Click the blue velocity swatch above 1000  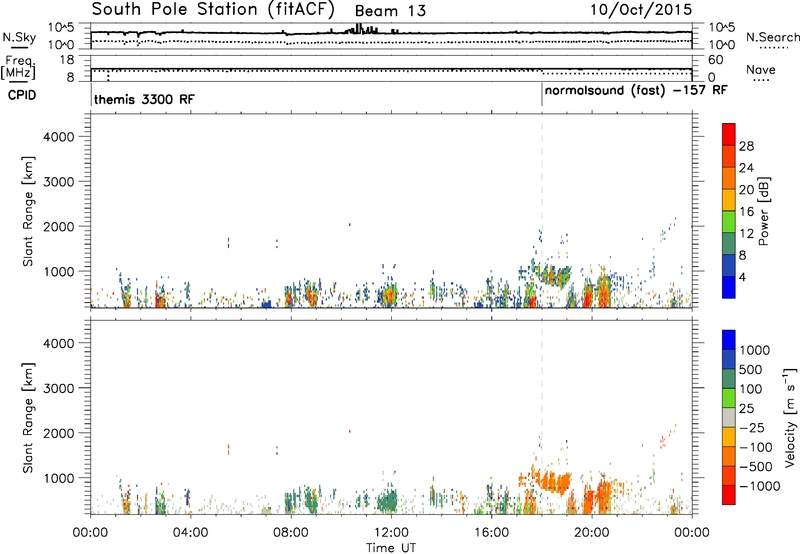click(729, 340)
